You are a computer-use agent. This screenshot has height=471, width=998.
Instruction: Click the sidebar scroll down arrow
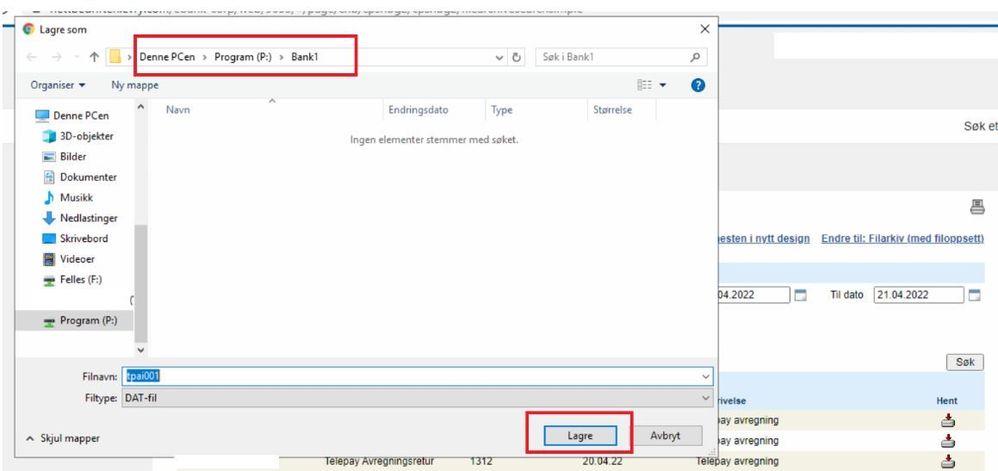pyautogui.click(x=141, y=349)
